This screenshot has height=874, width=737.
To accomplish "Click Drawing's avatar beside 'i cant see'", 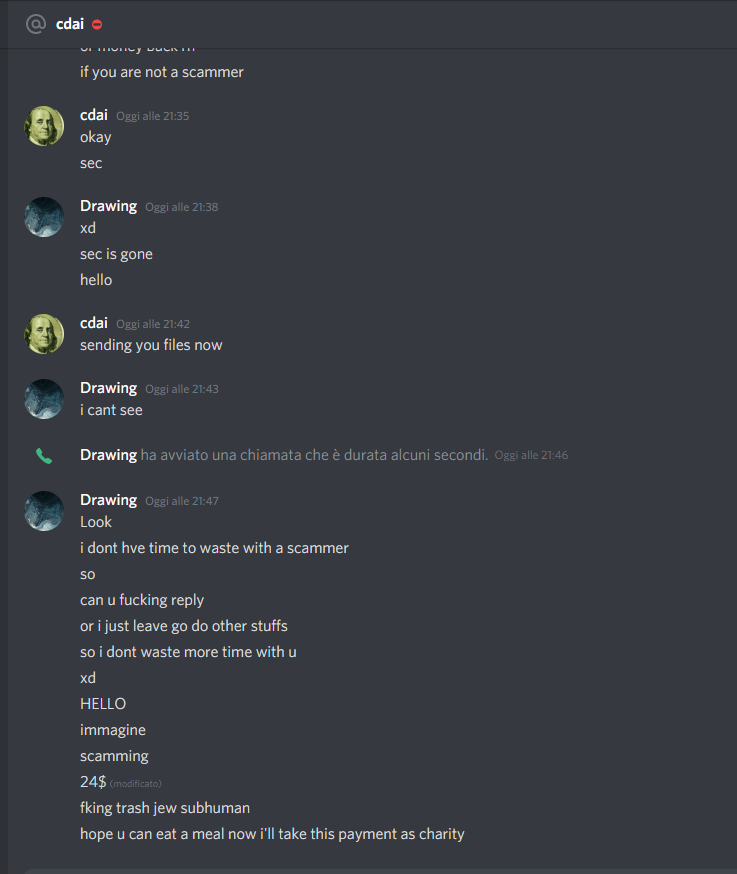I will [44, 399].
